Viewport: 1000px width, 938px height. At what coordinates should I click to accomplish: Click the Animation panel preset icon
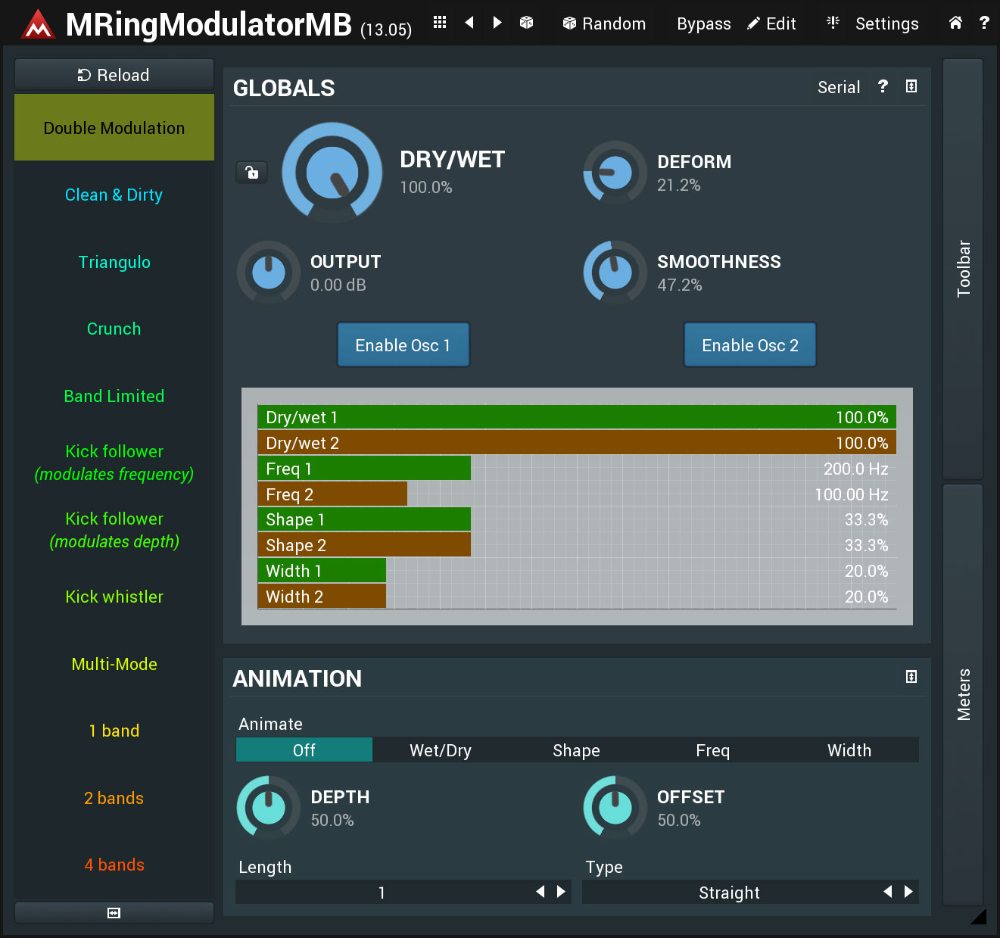(911, 677)
